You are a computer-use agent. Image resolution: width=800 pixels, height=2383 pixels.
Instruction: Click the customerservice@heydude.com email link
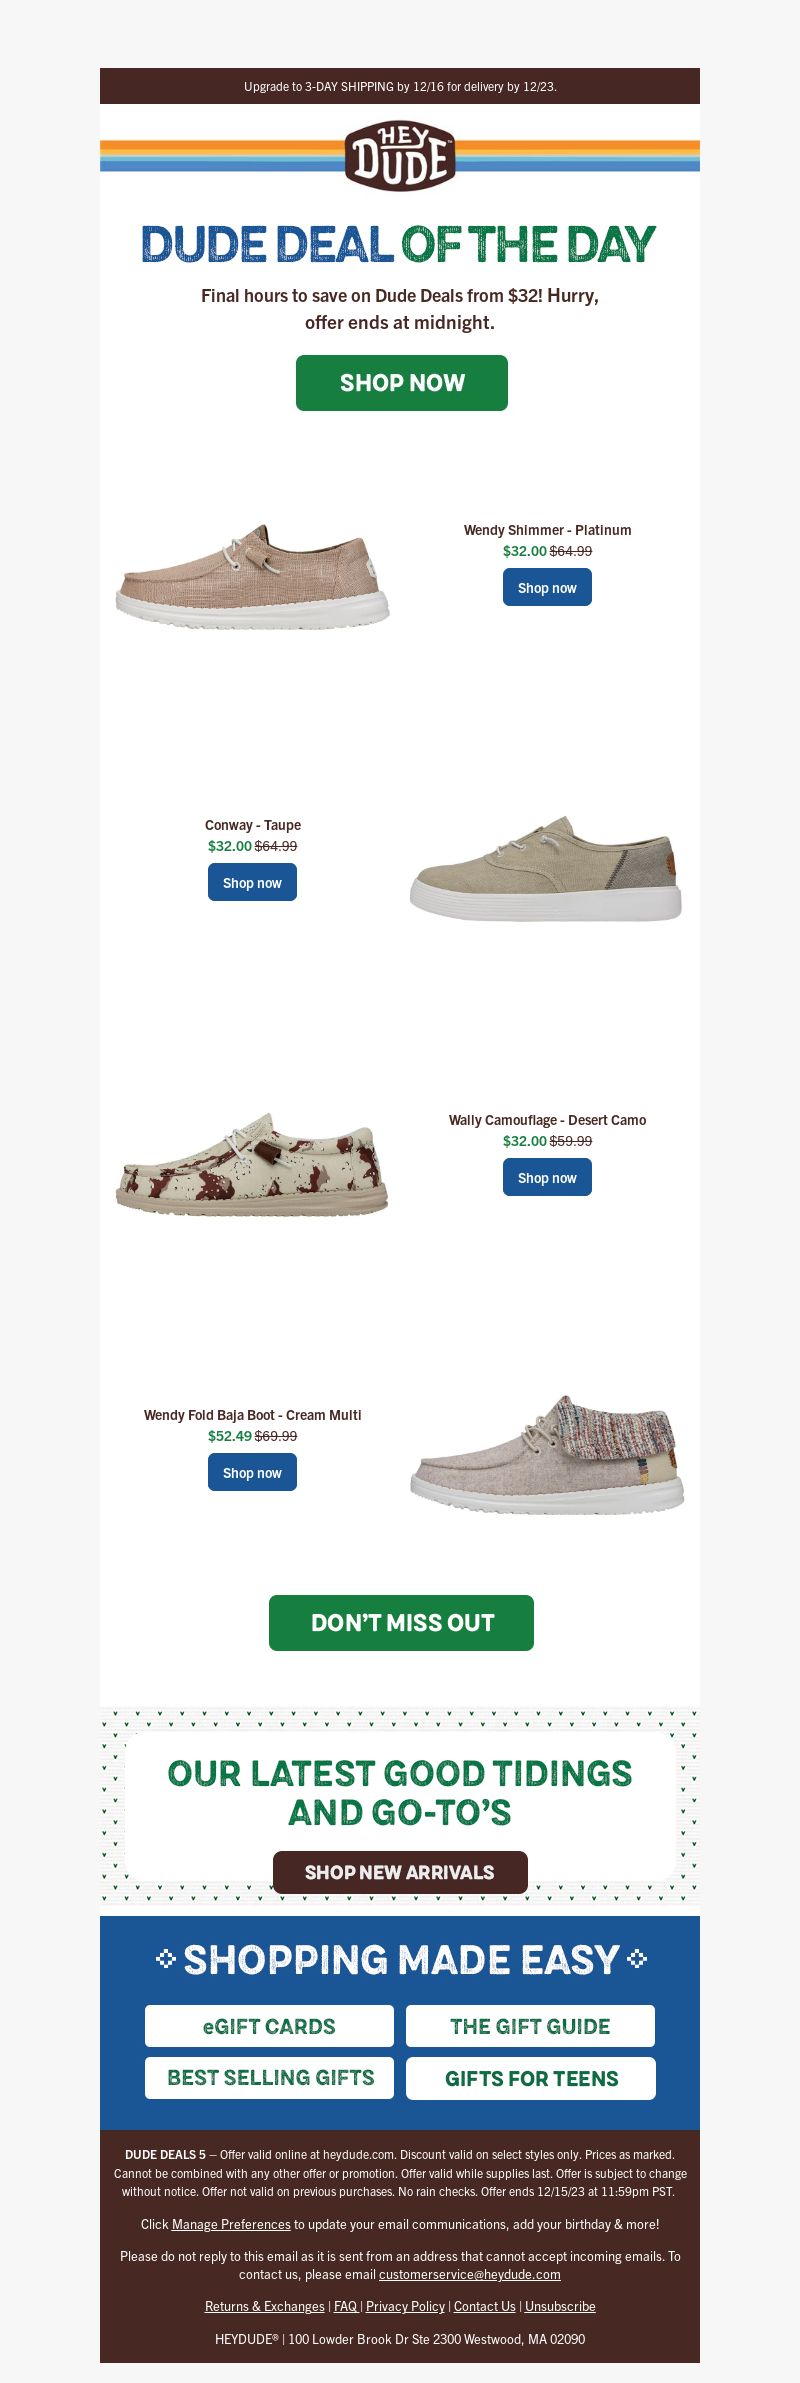point(470,2274)
